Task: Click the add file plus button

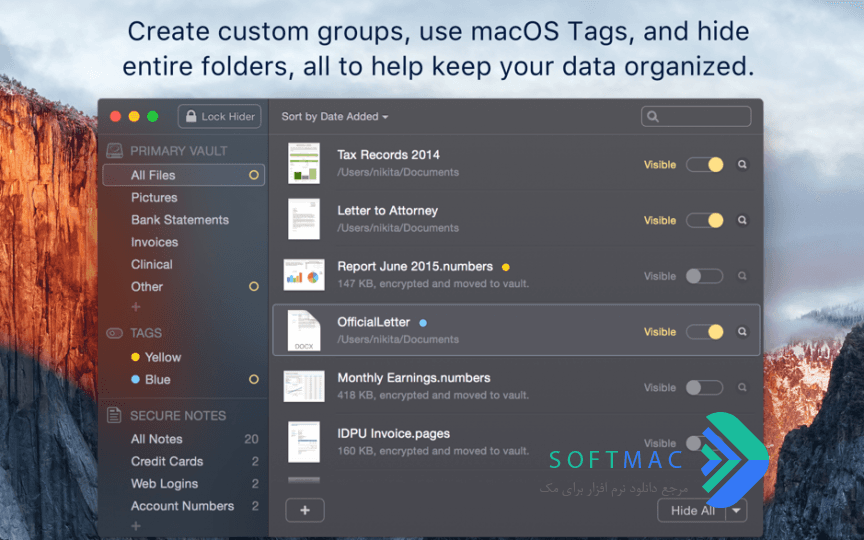Action: pos(305,510)
